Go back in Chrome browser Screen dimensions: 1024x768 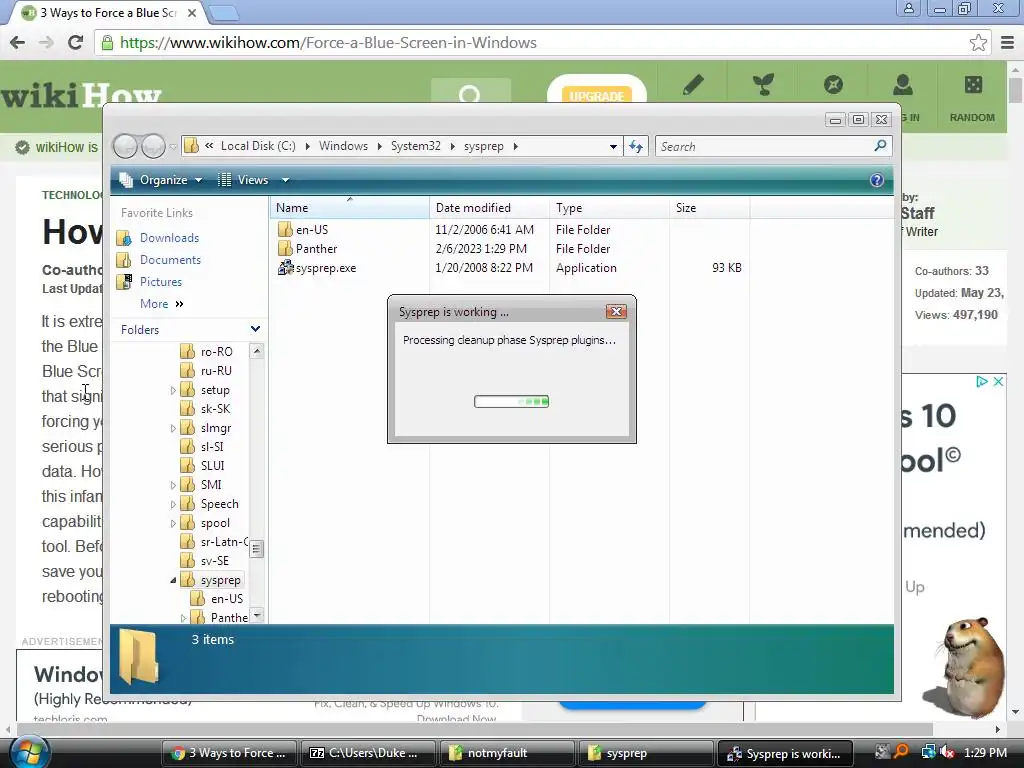pos(18,42)
